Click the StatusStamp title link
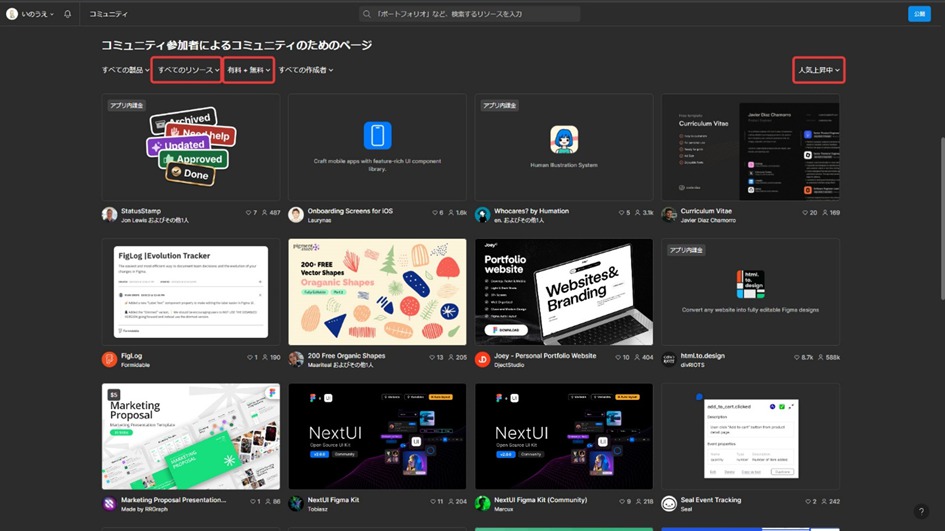Image resolution: width=945 pixels, height=531 pixels. 141,211
